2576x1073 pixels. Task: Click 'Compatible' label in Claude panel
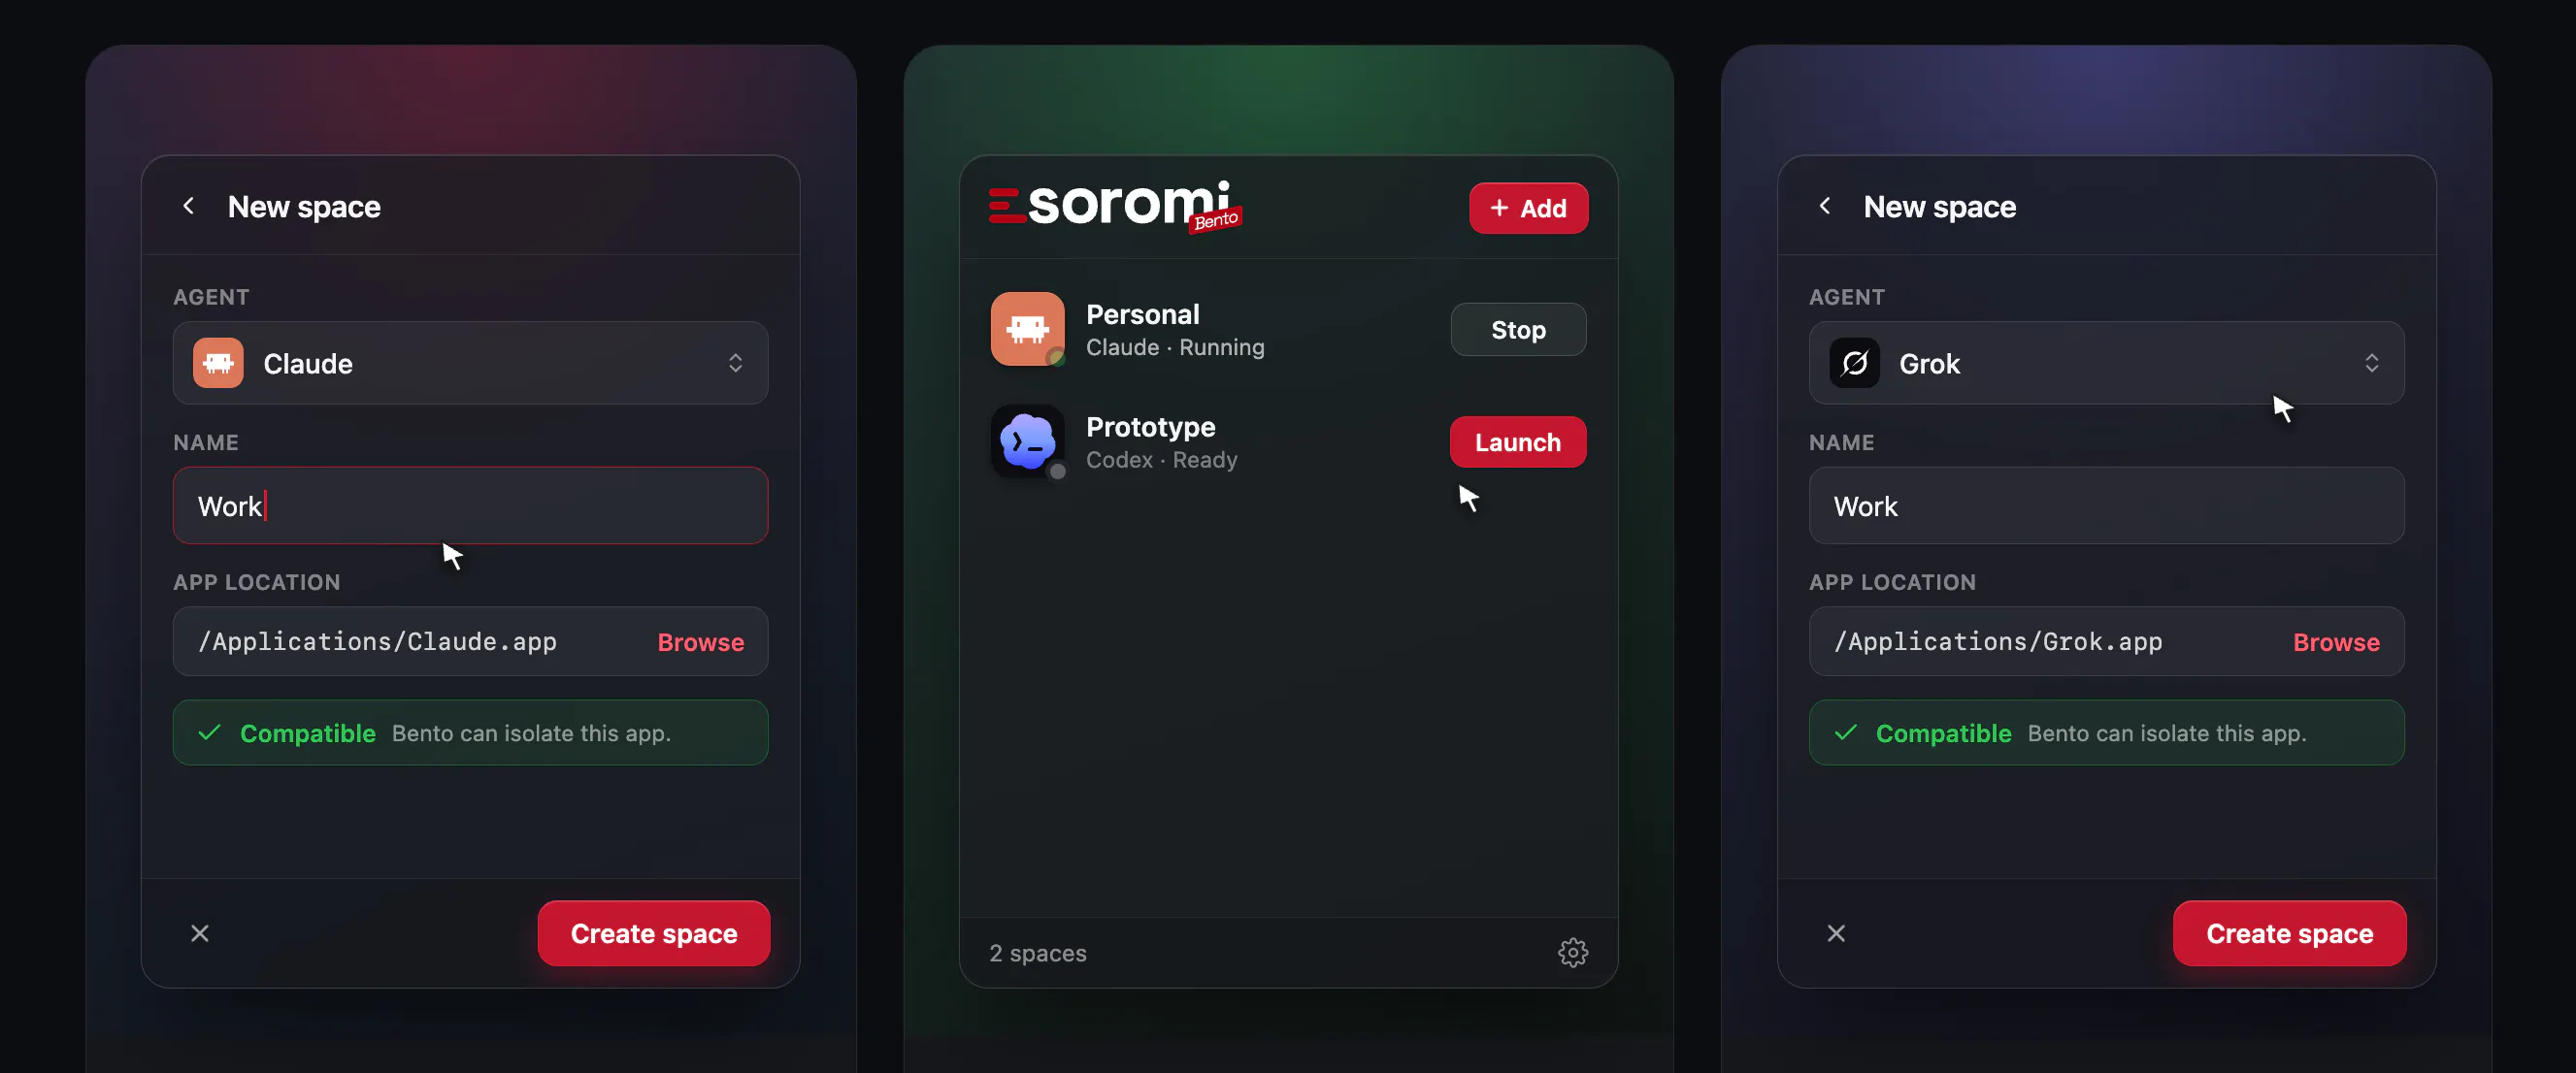coord(308,733)
